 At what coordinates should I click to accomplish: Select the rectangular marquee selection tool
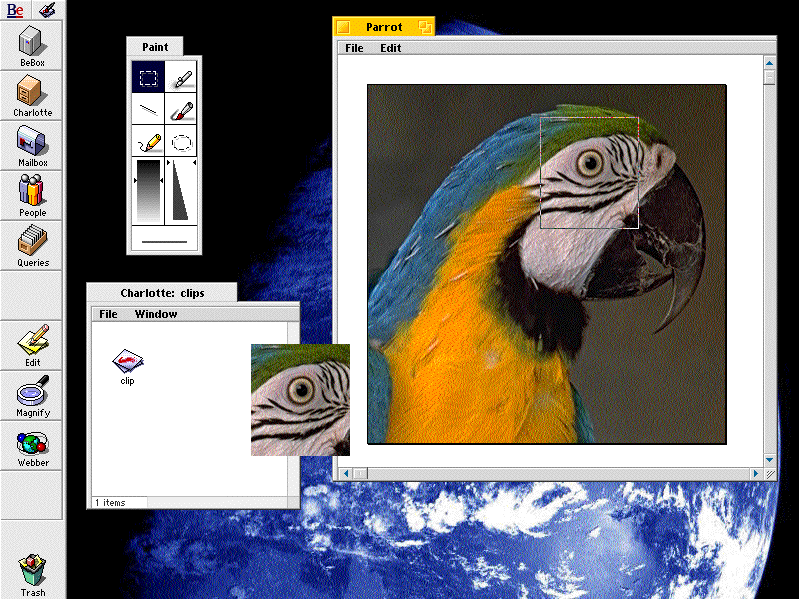point(148,77)
